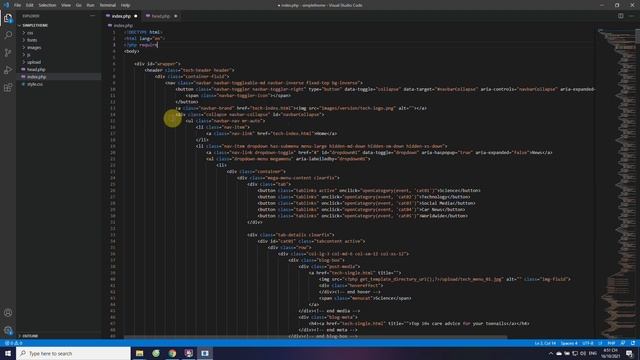The height and width of the screenshot is (360, 640).
Task: Open head.php in explorer tree
Action: pyautogui.click(x=36, y=69)
